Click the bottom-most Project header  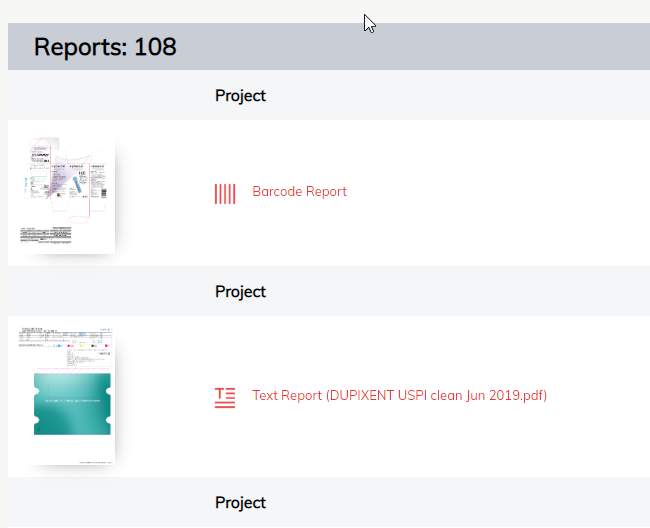pos(240,503)
